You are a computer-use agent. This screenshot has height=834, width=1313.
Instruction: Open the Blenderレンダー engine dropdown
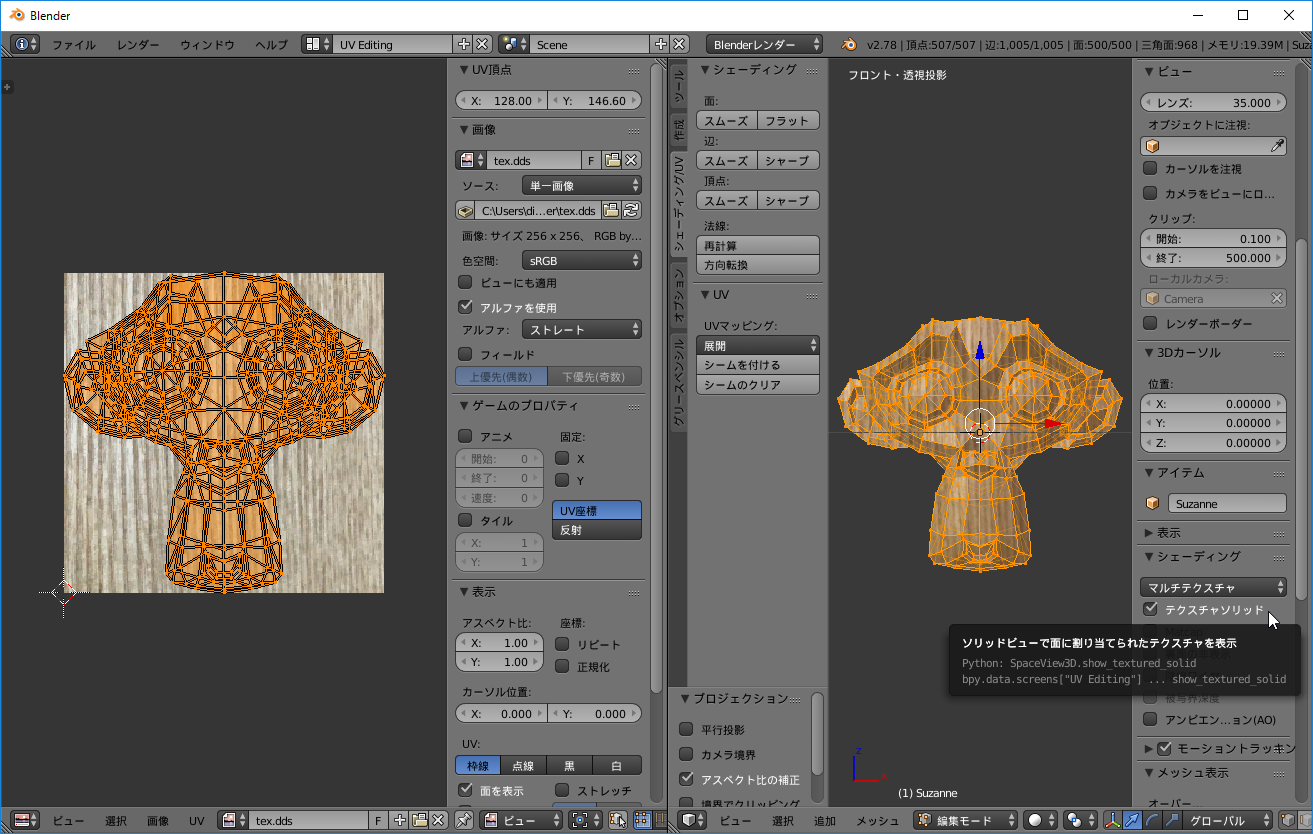coord(765,44)
